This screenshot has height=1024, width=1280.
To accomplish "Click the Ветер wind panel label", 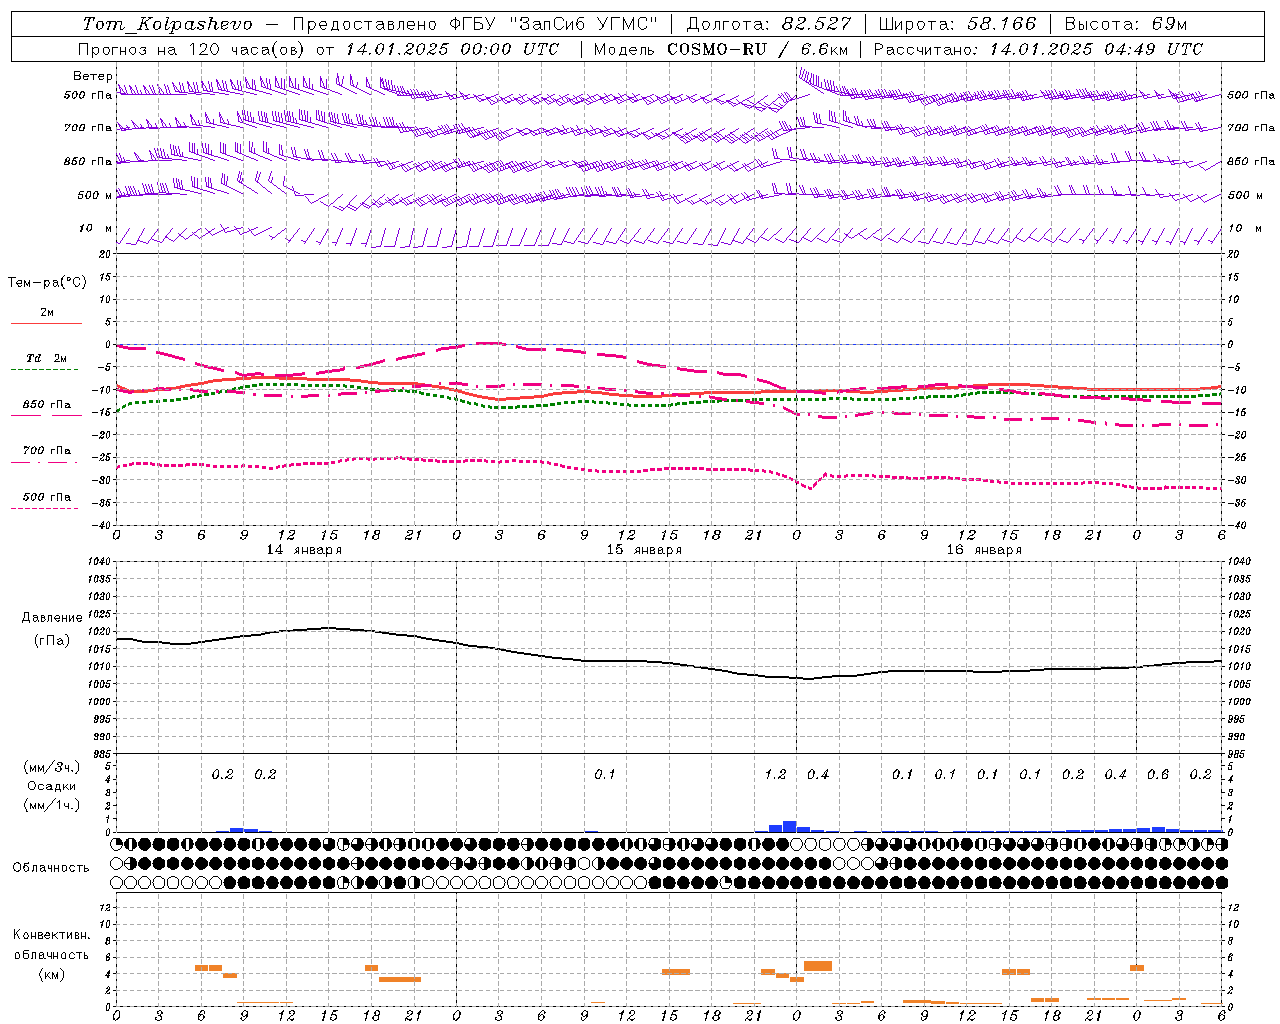I will point(92,76).
